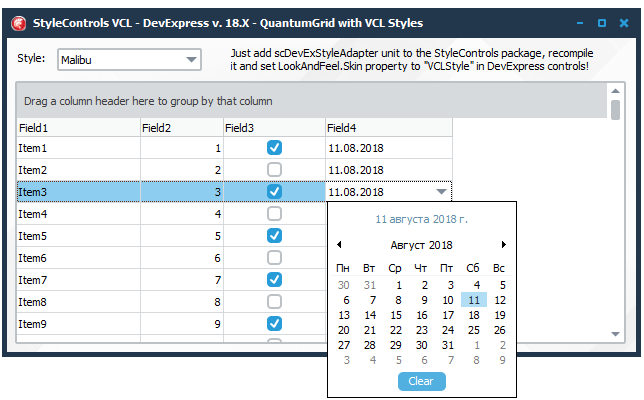Image resolution: width=644 pixels, height=400 pixels.
Task: Close the StyleControls window
Action: [x=624, y=23]
